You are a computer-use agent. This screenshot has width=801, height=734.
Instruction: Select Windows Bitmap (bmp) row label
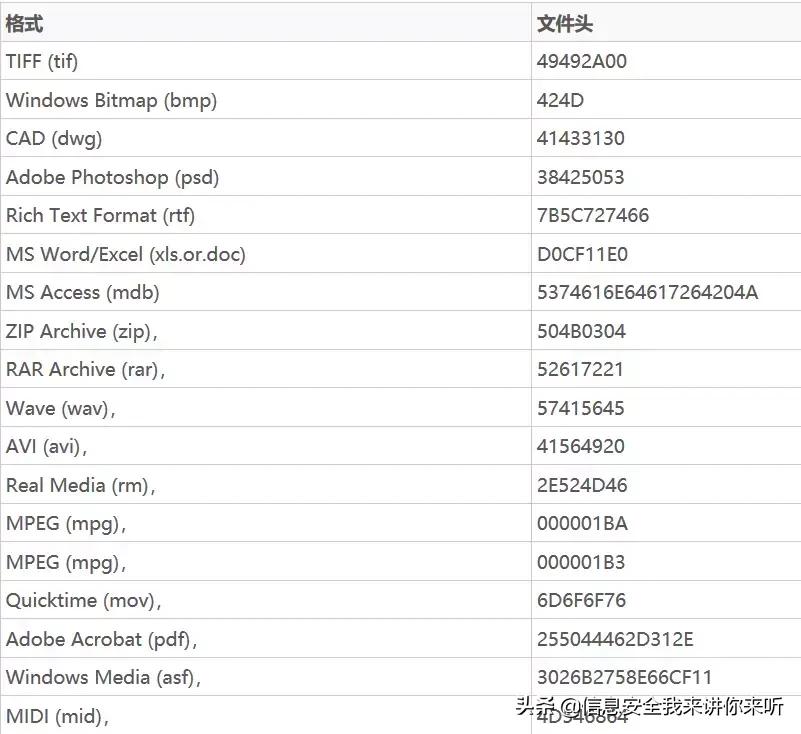point(111,100)
